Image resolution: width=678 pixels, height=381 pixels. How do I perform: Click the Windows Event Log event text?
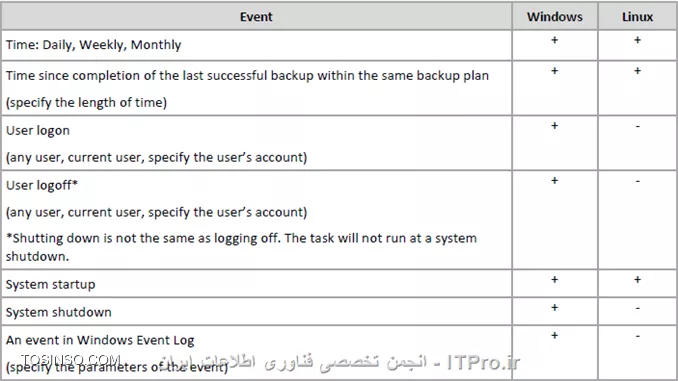[x=100, y=340]
